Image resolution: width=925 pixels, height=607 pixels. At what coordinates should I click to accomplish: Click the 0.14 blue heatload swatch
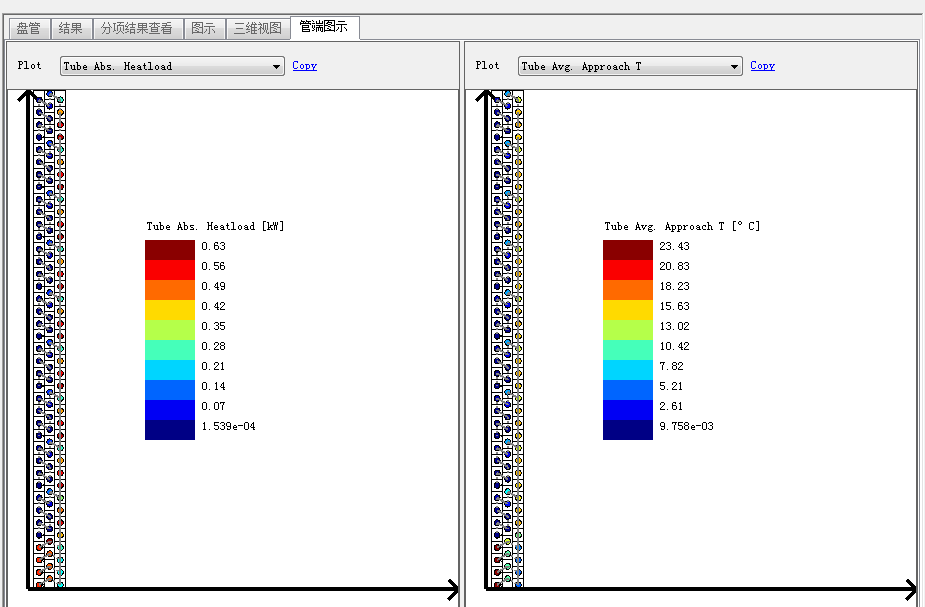(170, 391)
